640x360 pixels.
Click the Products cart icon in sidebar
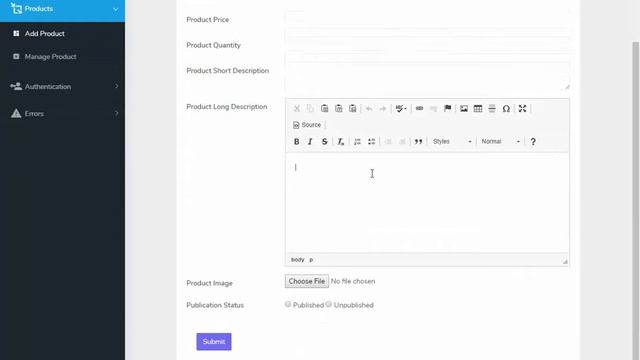(x=16, y=8)
